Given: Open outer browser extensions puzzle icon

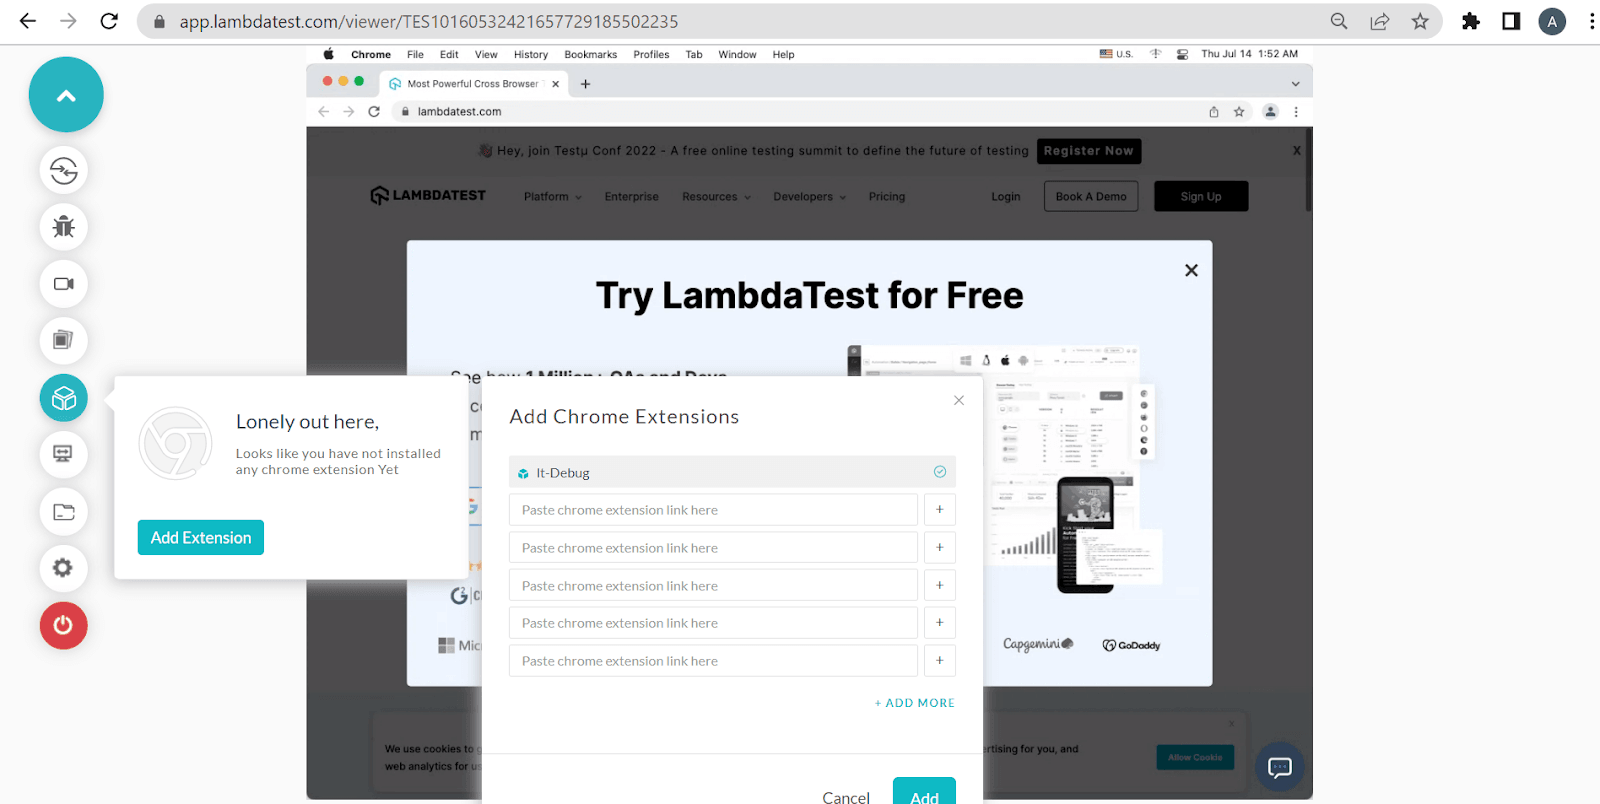Looking at the screenshot, I should coord(1471,21).
